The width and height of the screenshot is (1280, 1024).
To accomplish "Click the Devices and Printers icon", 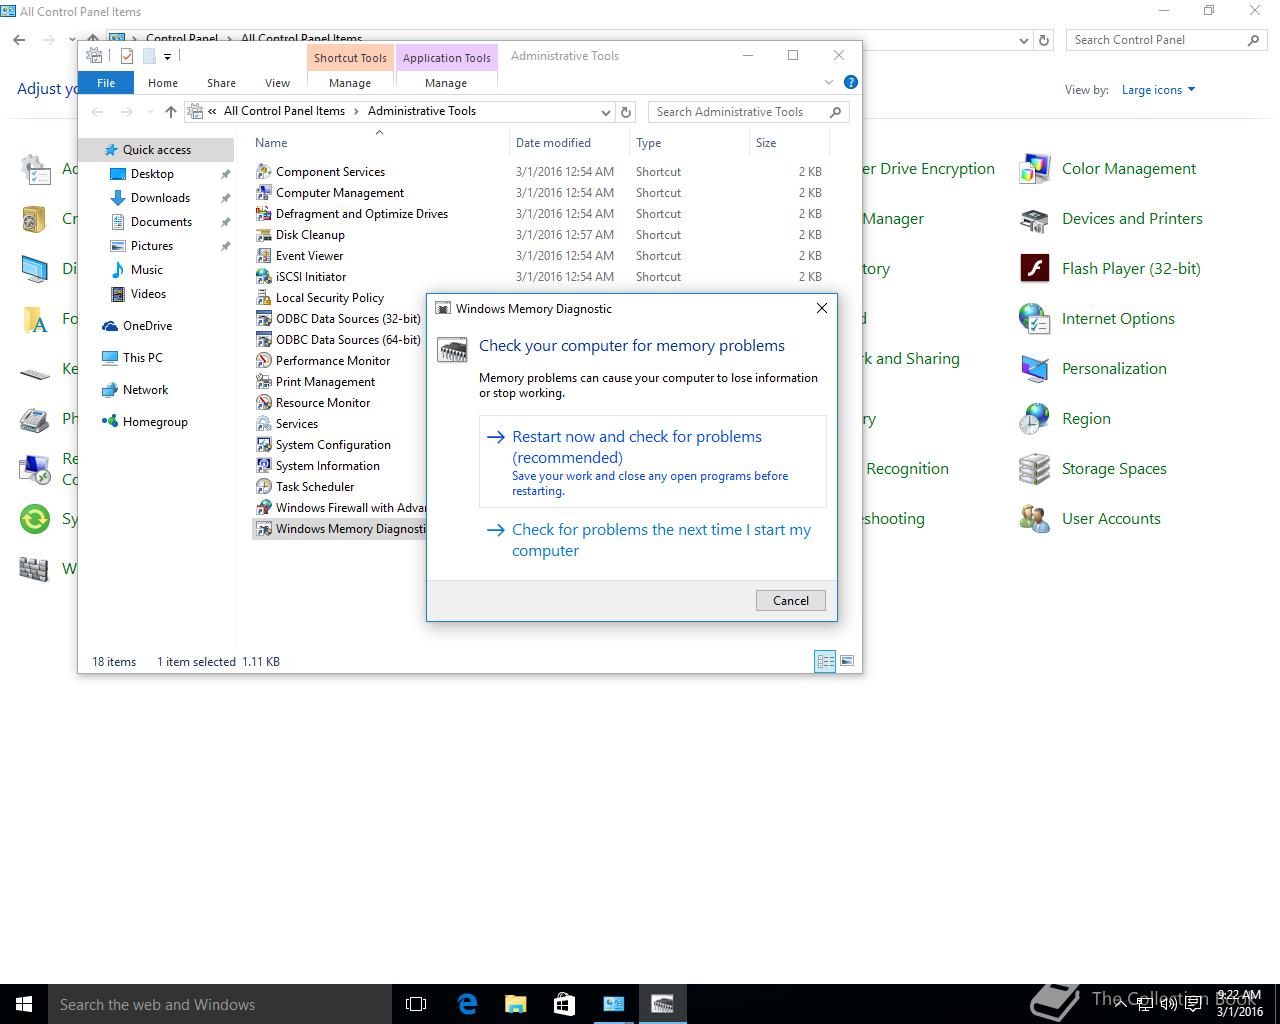I will (x=1034, y=219).
